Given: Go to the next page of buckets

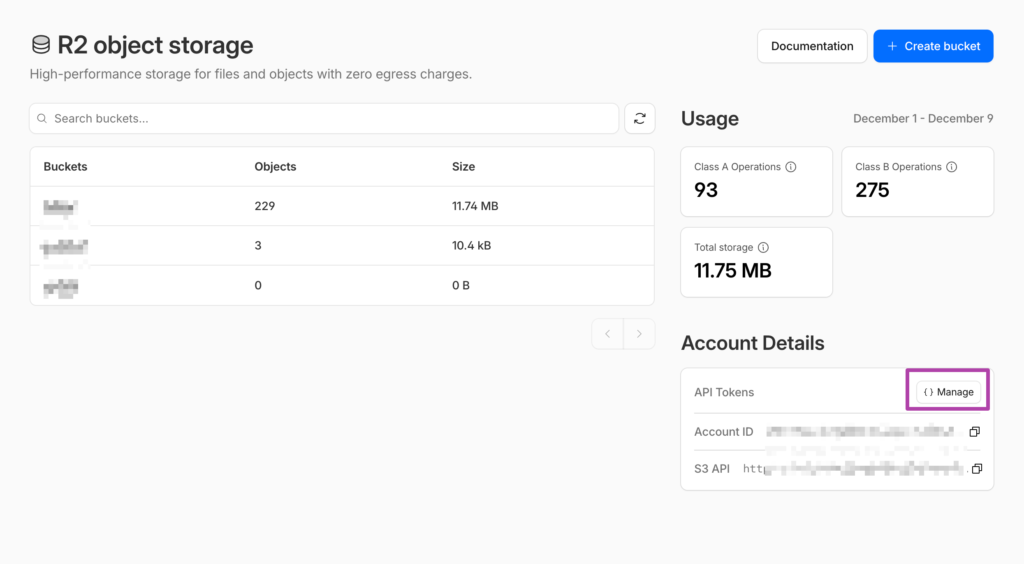Looking at the screenshot, I should (x=639, y=334).
